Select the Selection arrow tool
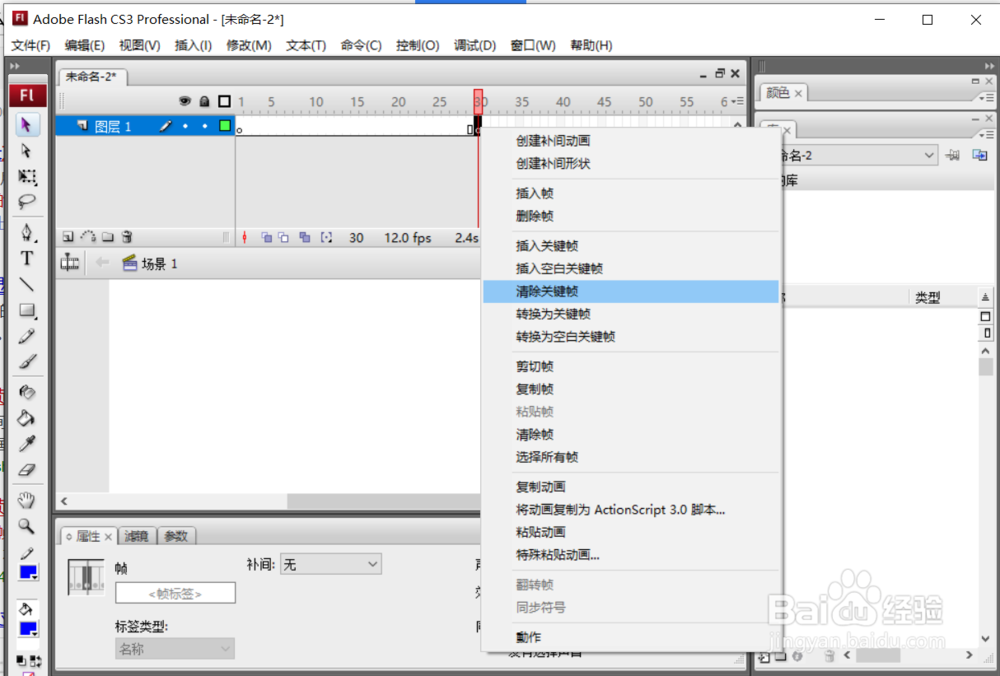This screenshot has width=1000, height=676. [27, 125]
